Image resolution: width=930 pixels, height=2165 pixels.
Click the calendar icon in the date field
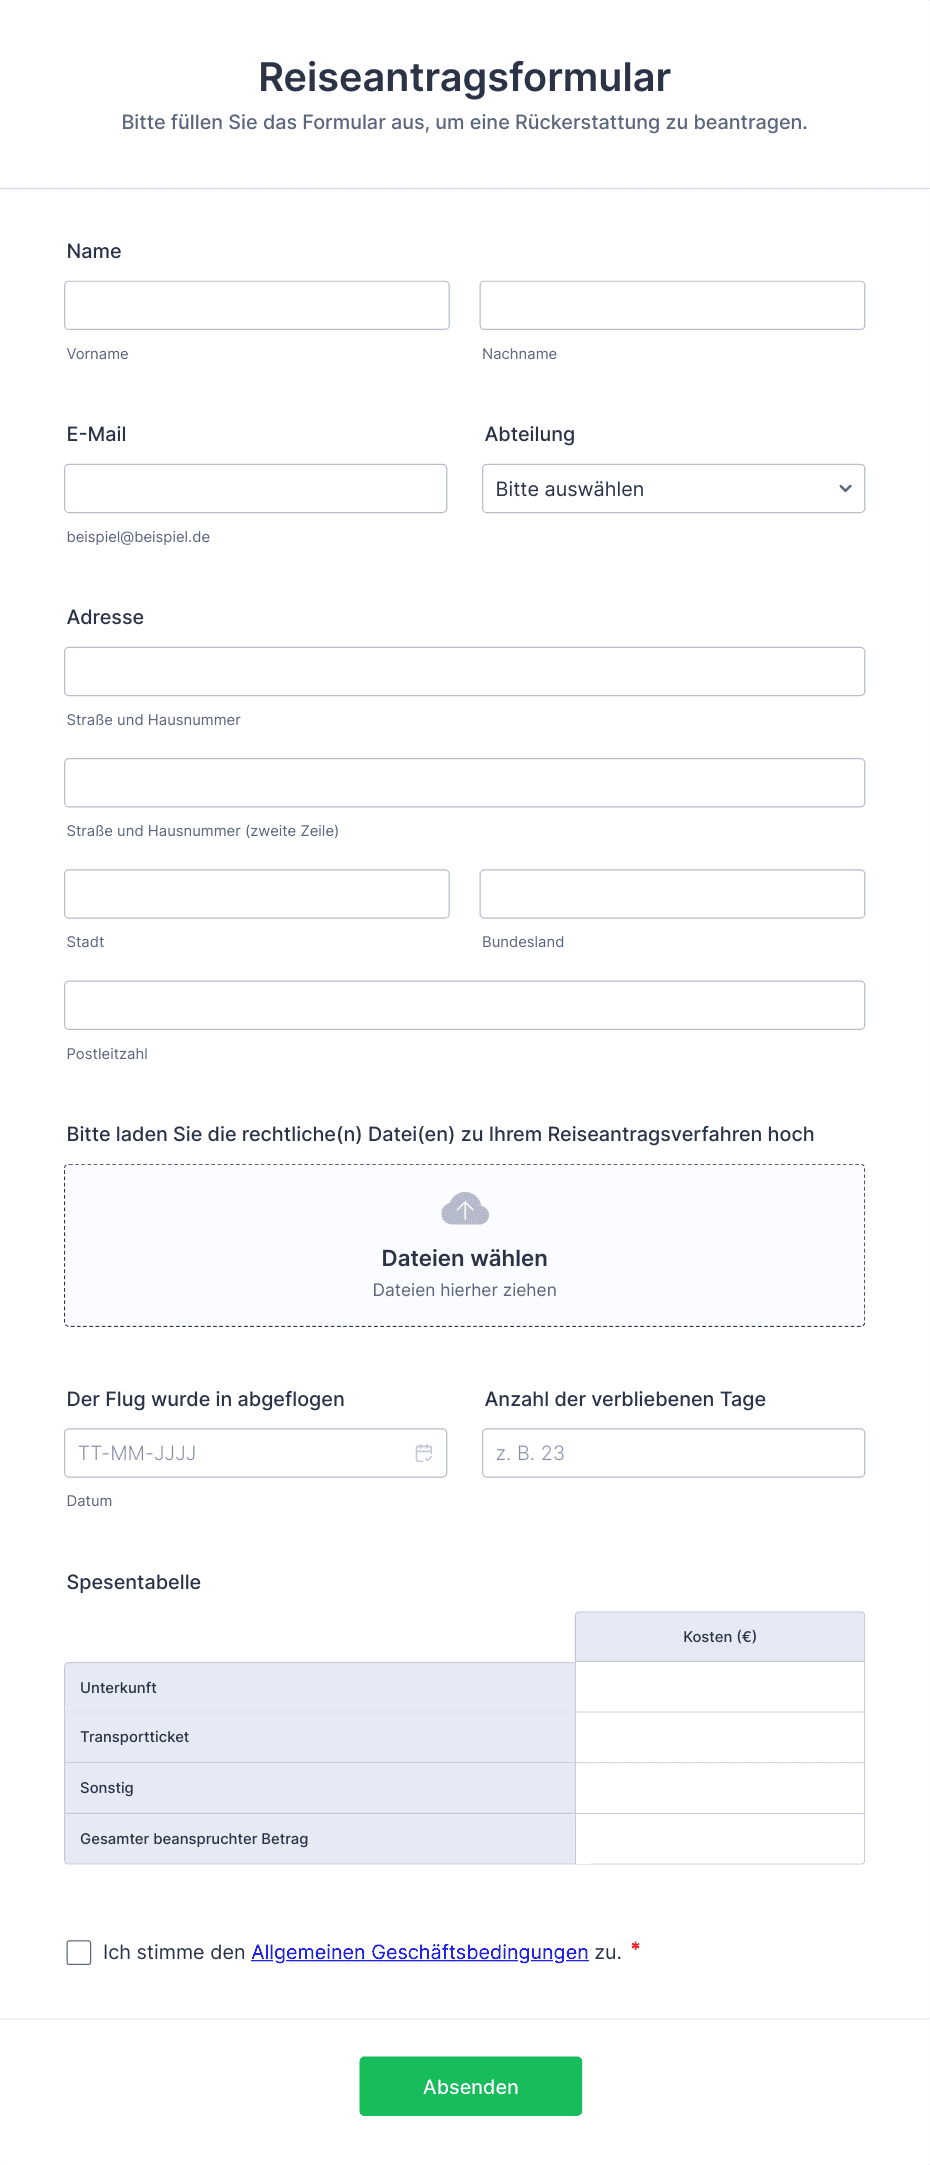click(423, 1453)
